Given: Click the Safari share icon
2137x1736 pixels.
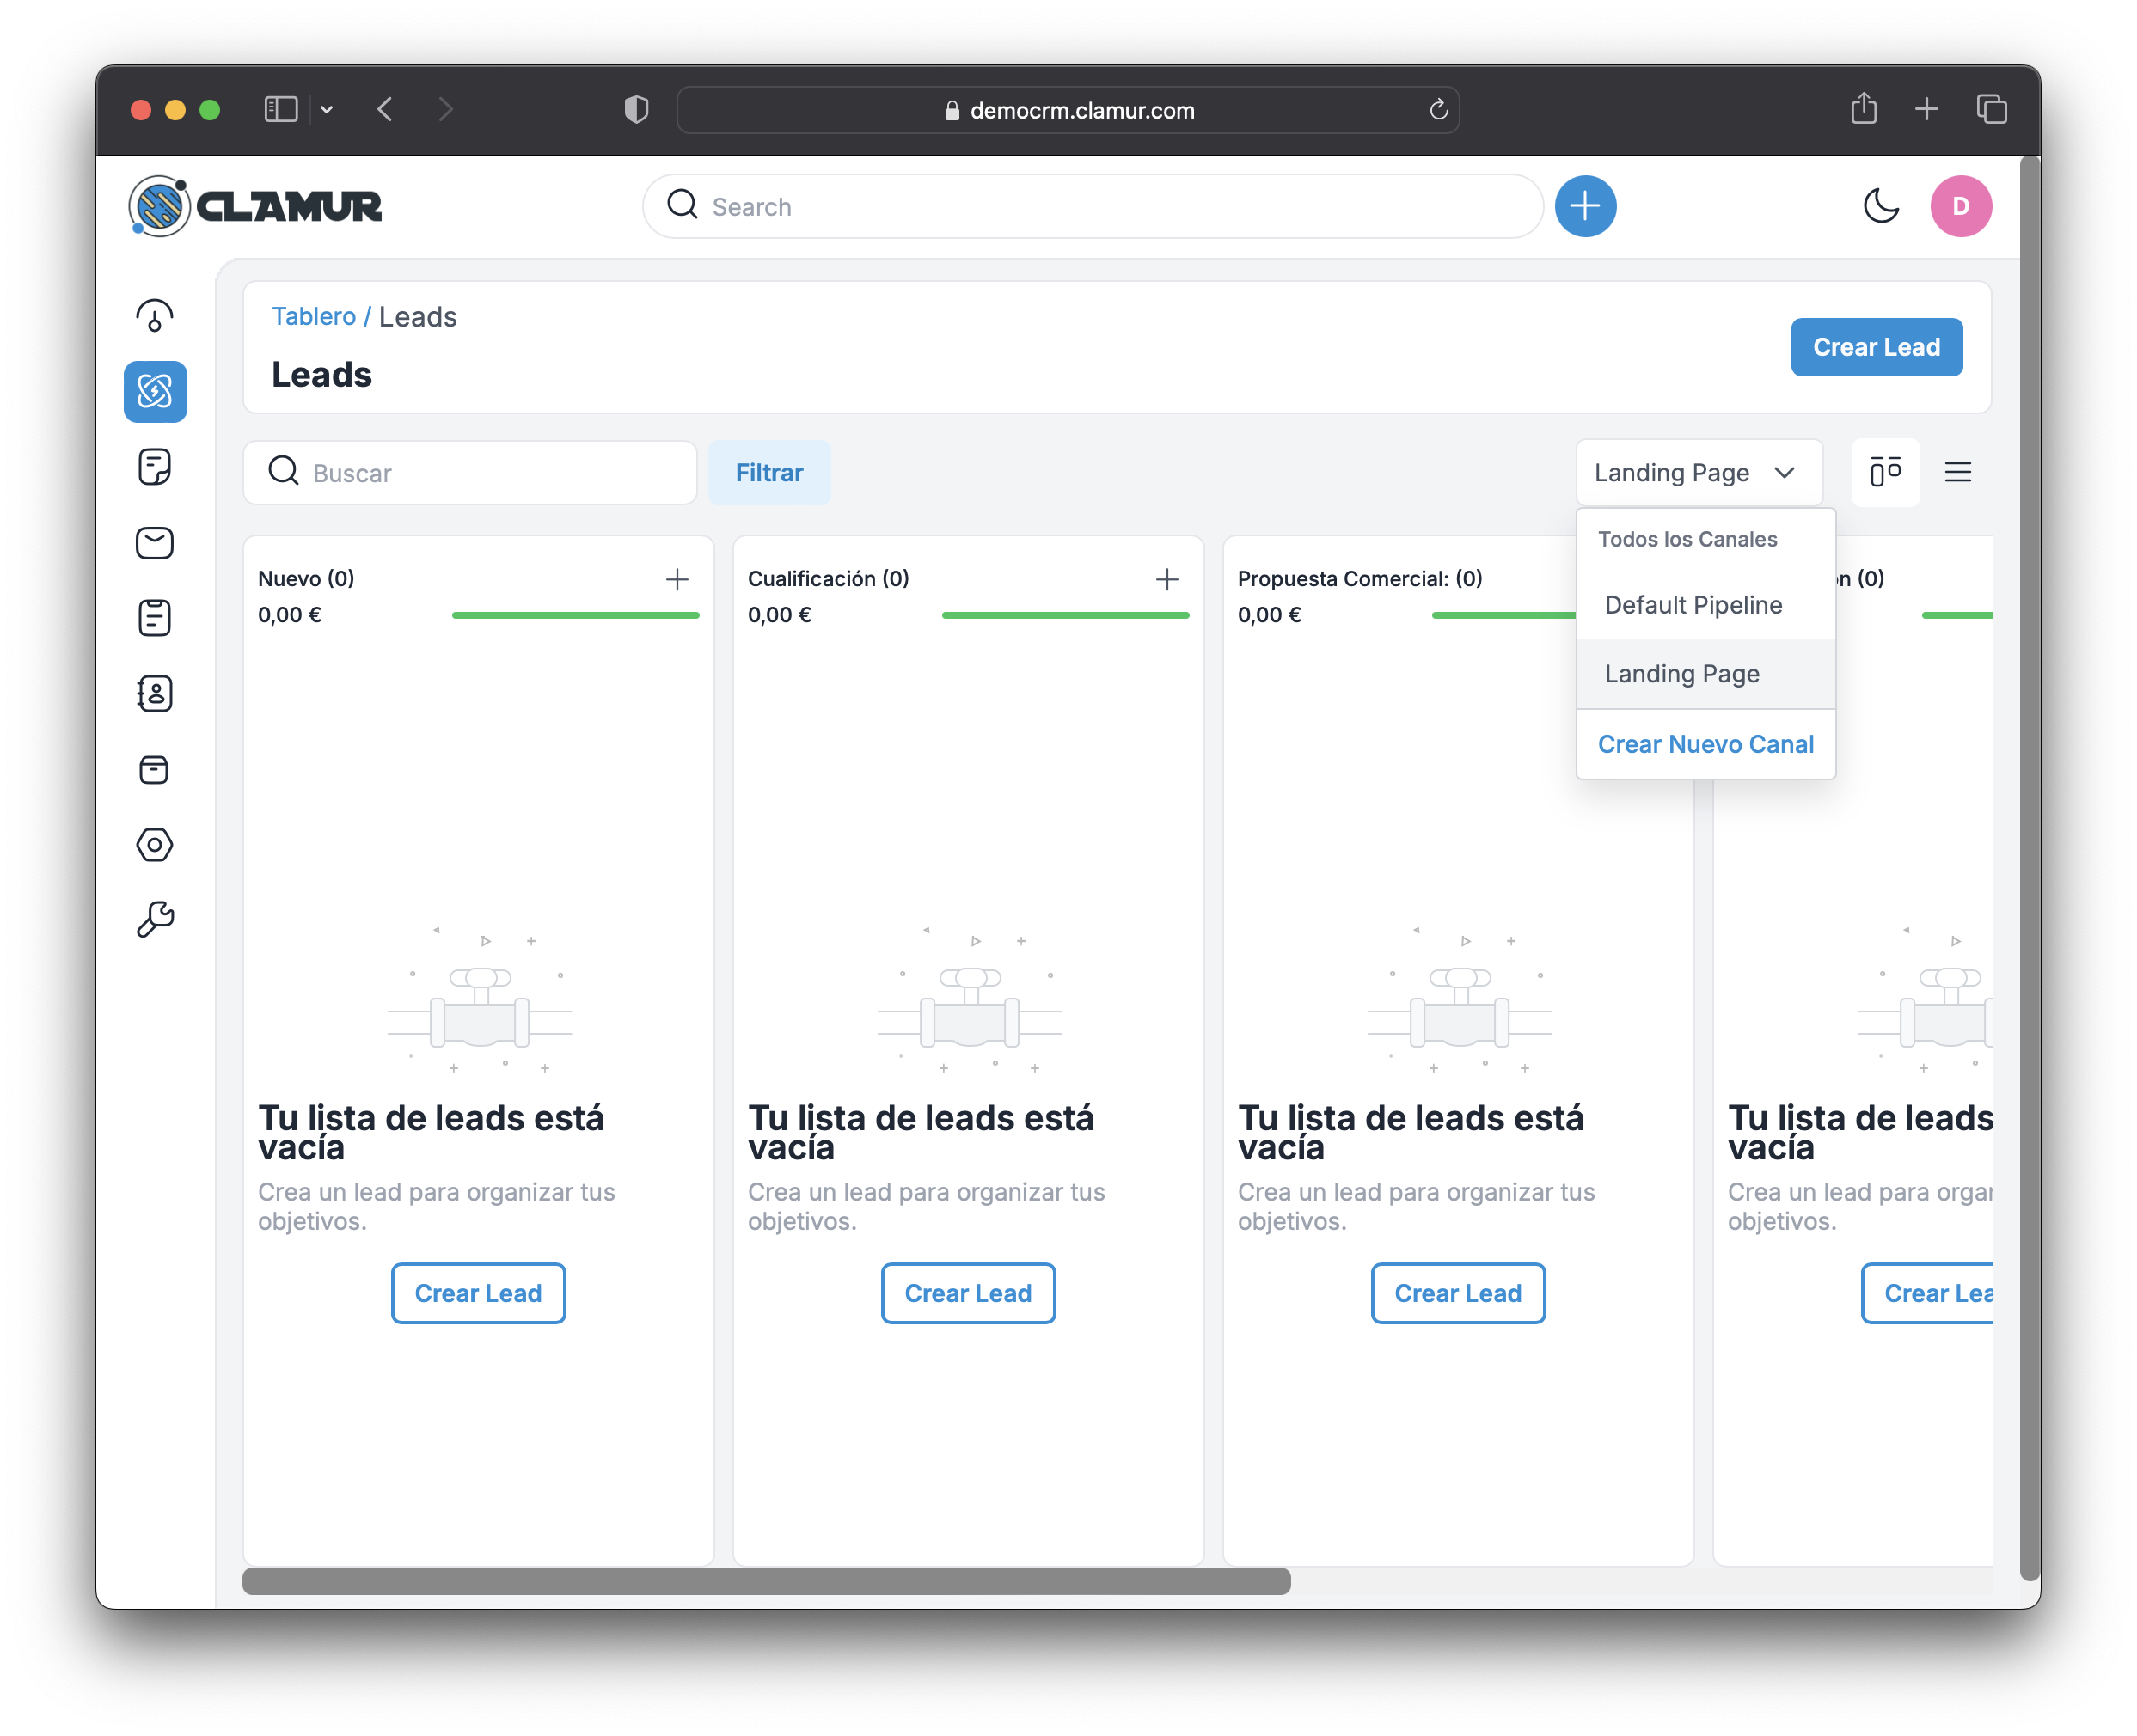Looking at the screenshot, I should click(x=1864, y=108).
